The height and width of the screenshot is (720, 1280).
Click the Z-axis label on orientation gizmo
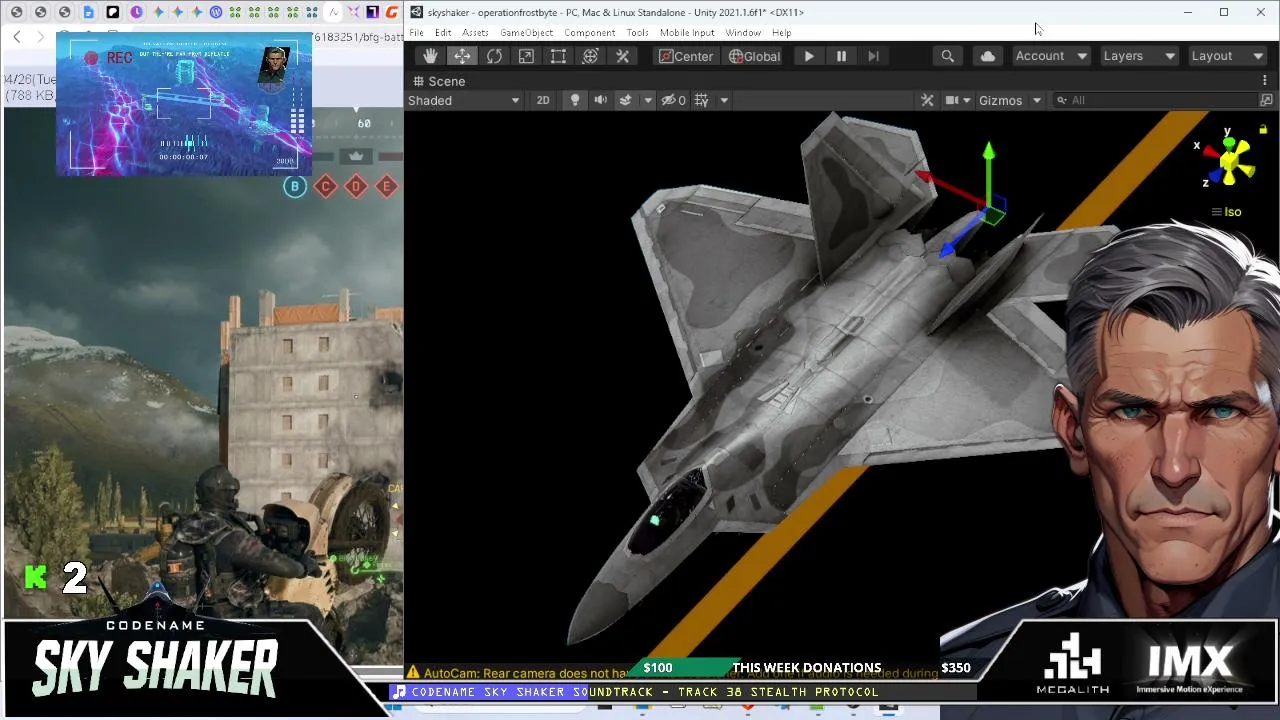(1206, 183)
